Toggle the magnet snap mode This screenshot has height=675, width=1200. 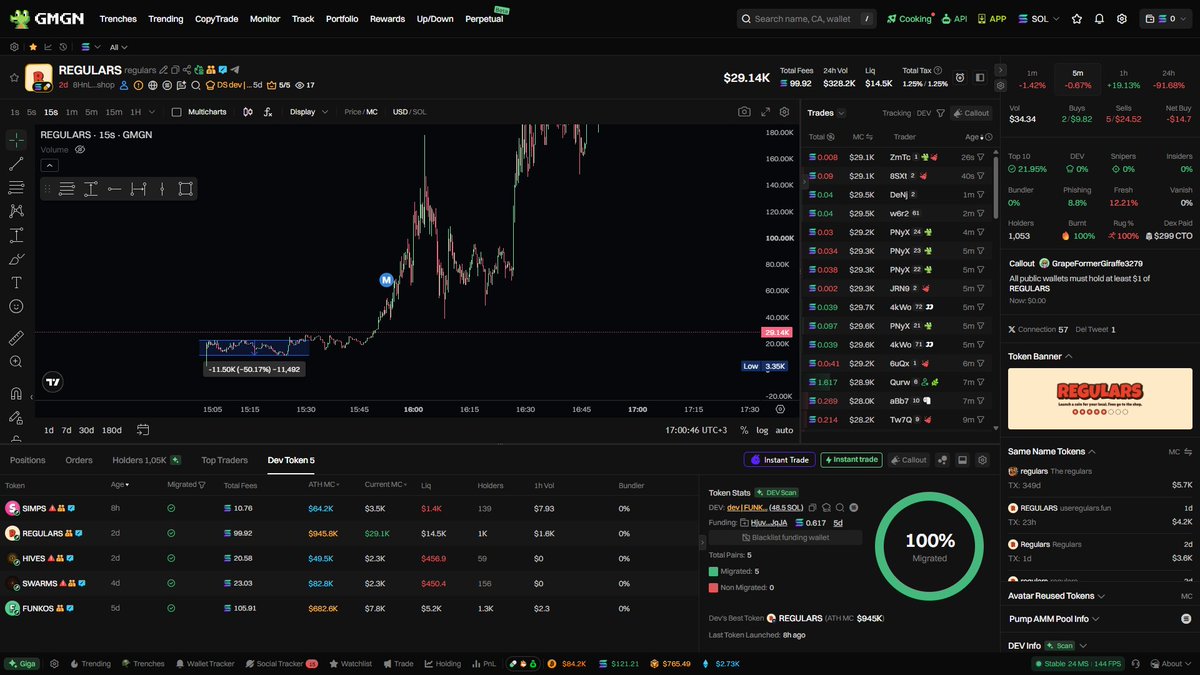(x=16, y=393)
